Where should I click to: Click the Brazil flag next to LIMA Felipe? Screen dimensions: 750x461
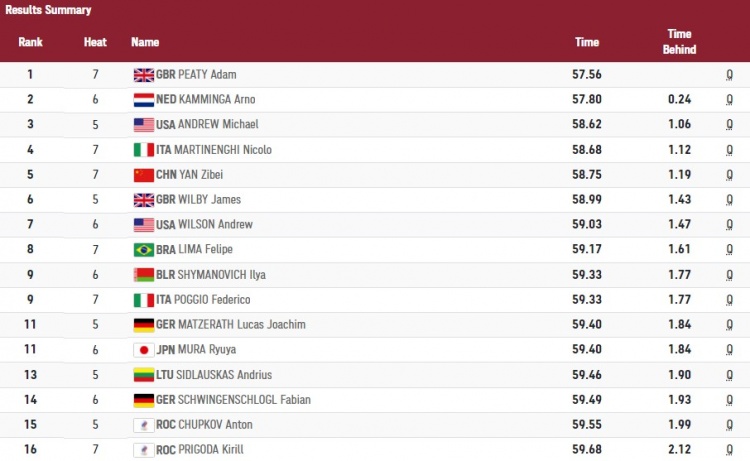tap(143, 250)
